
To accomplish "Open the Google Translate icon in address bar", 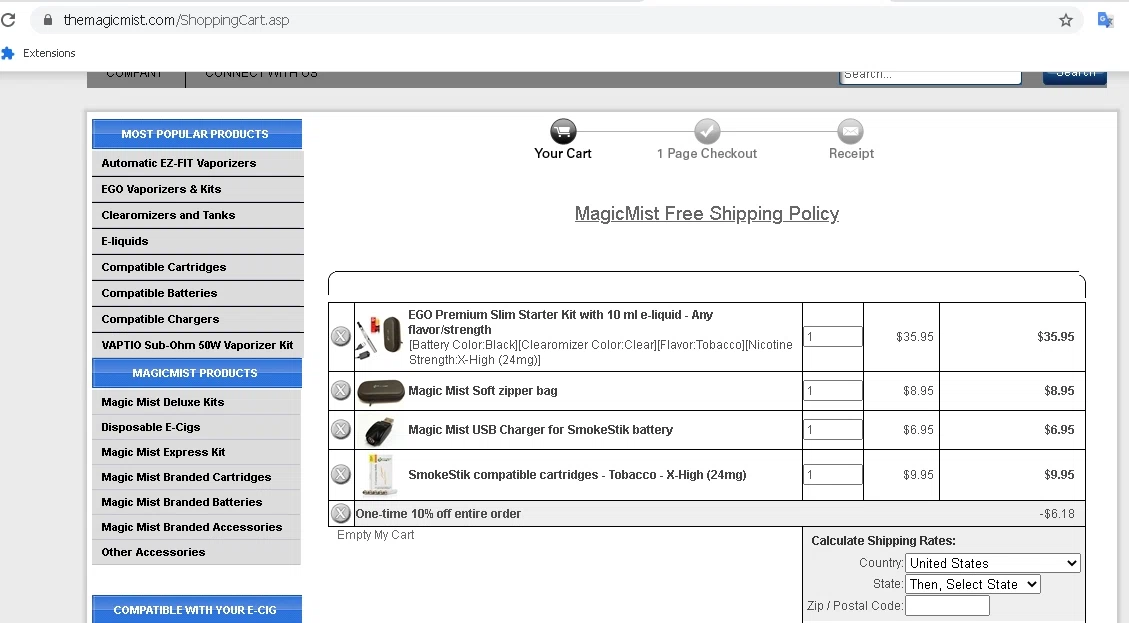I will pyautogui.click(x=1105, y=20).
